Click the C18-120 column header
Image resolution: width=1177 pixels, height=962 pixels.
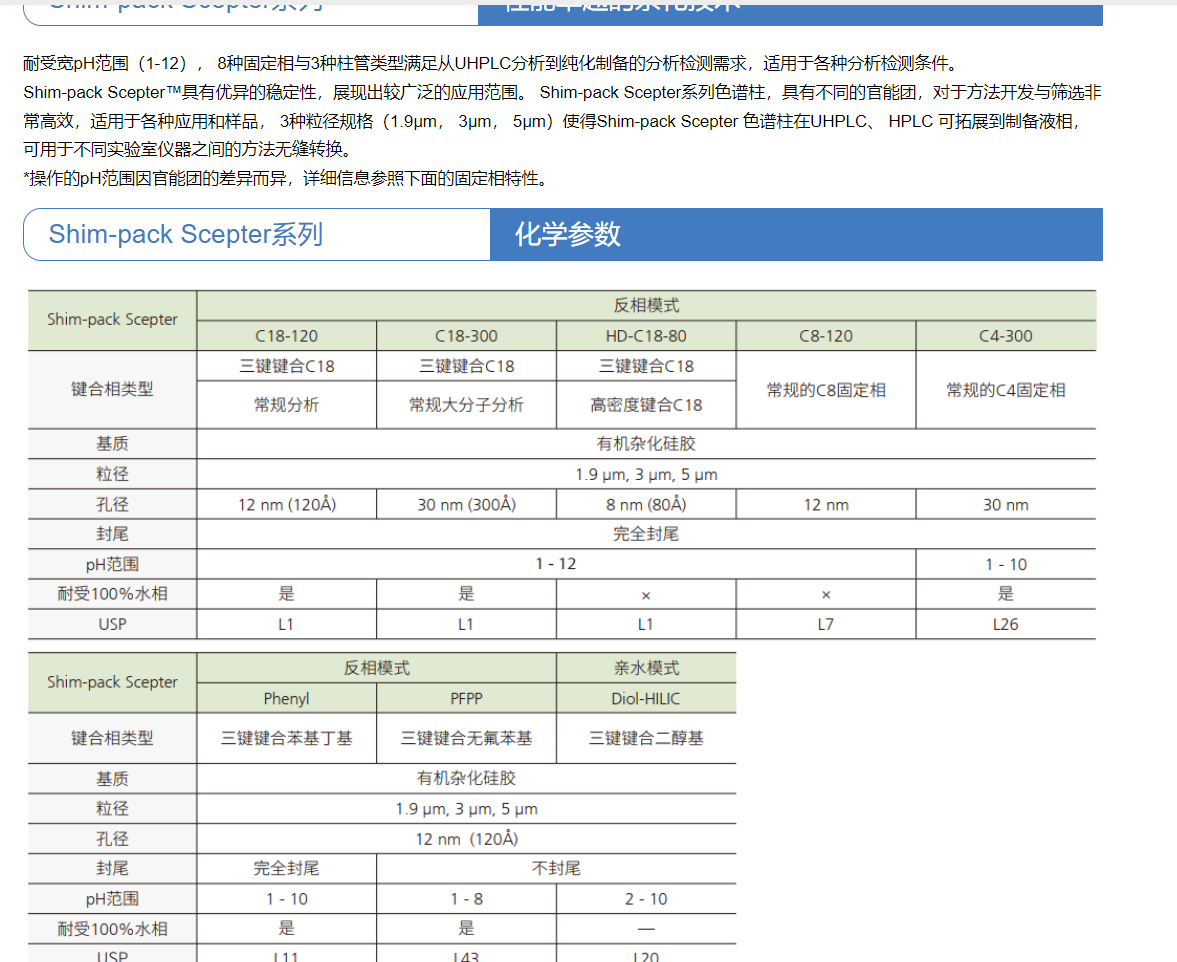286,336
